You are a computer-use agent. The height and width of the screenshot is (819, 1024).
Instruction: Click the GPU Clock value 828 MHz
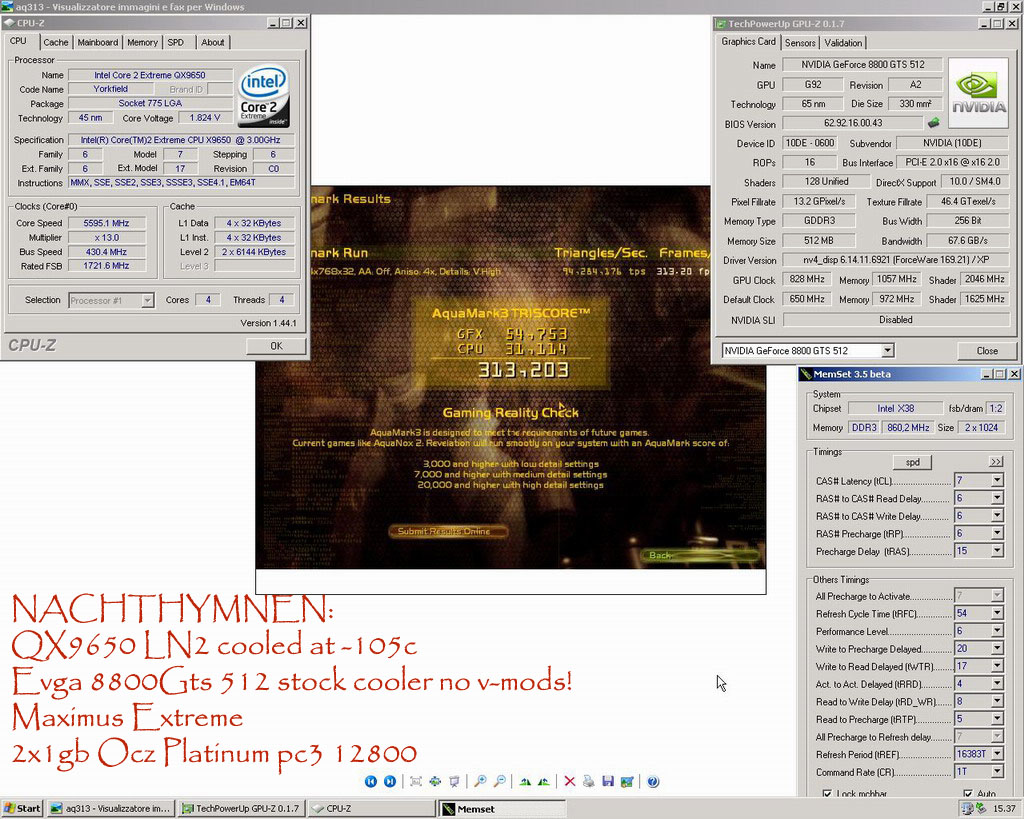(x=807, y=280)
